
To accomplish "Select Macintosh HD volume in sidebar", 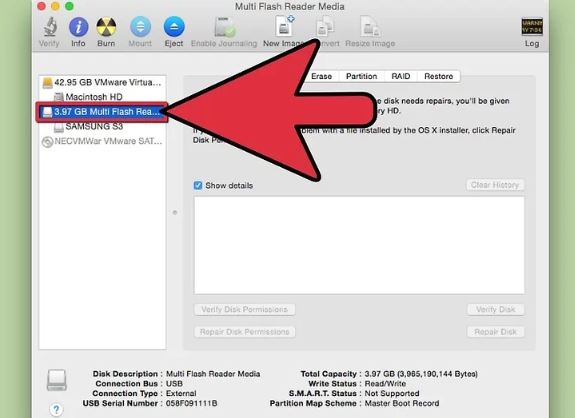I will click(88, 97).
